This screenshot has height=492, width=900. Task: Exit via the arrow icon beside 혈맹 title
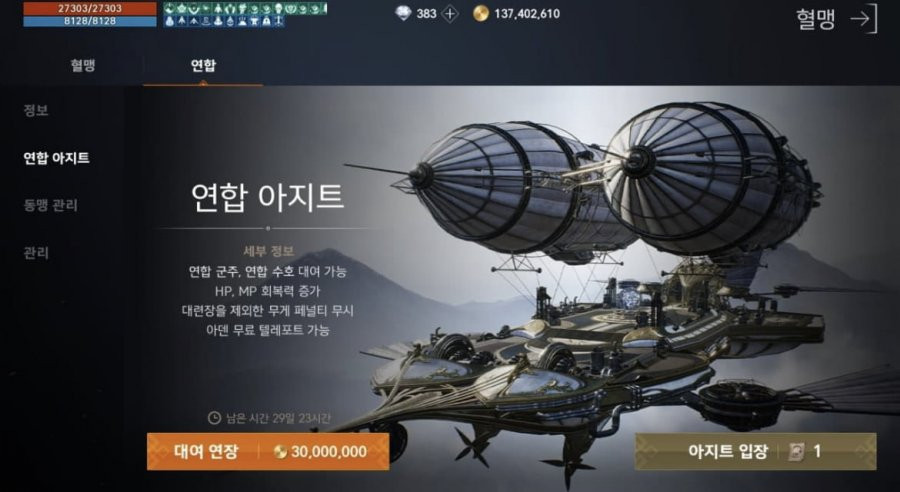[864, 19]
